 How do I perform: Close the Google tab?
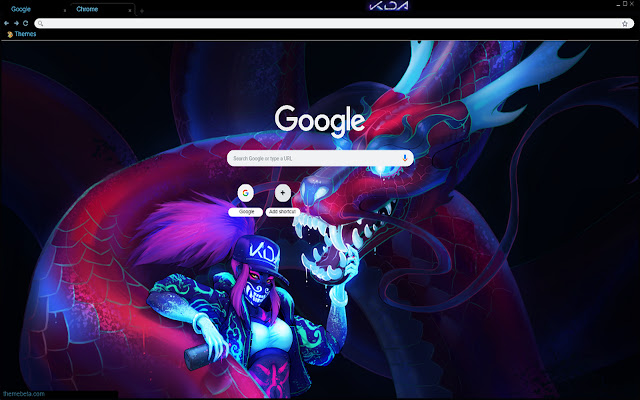[64, 11]
